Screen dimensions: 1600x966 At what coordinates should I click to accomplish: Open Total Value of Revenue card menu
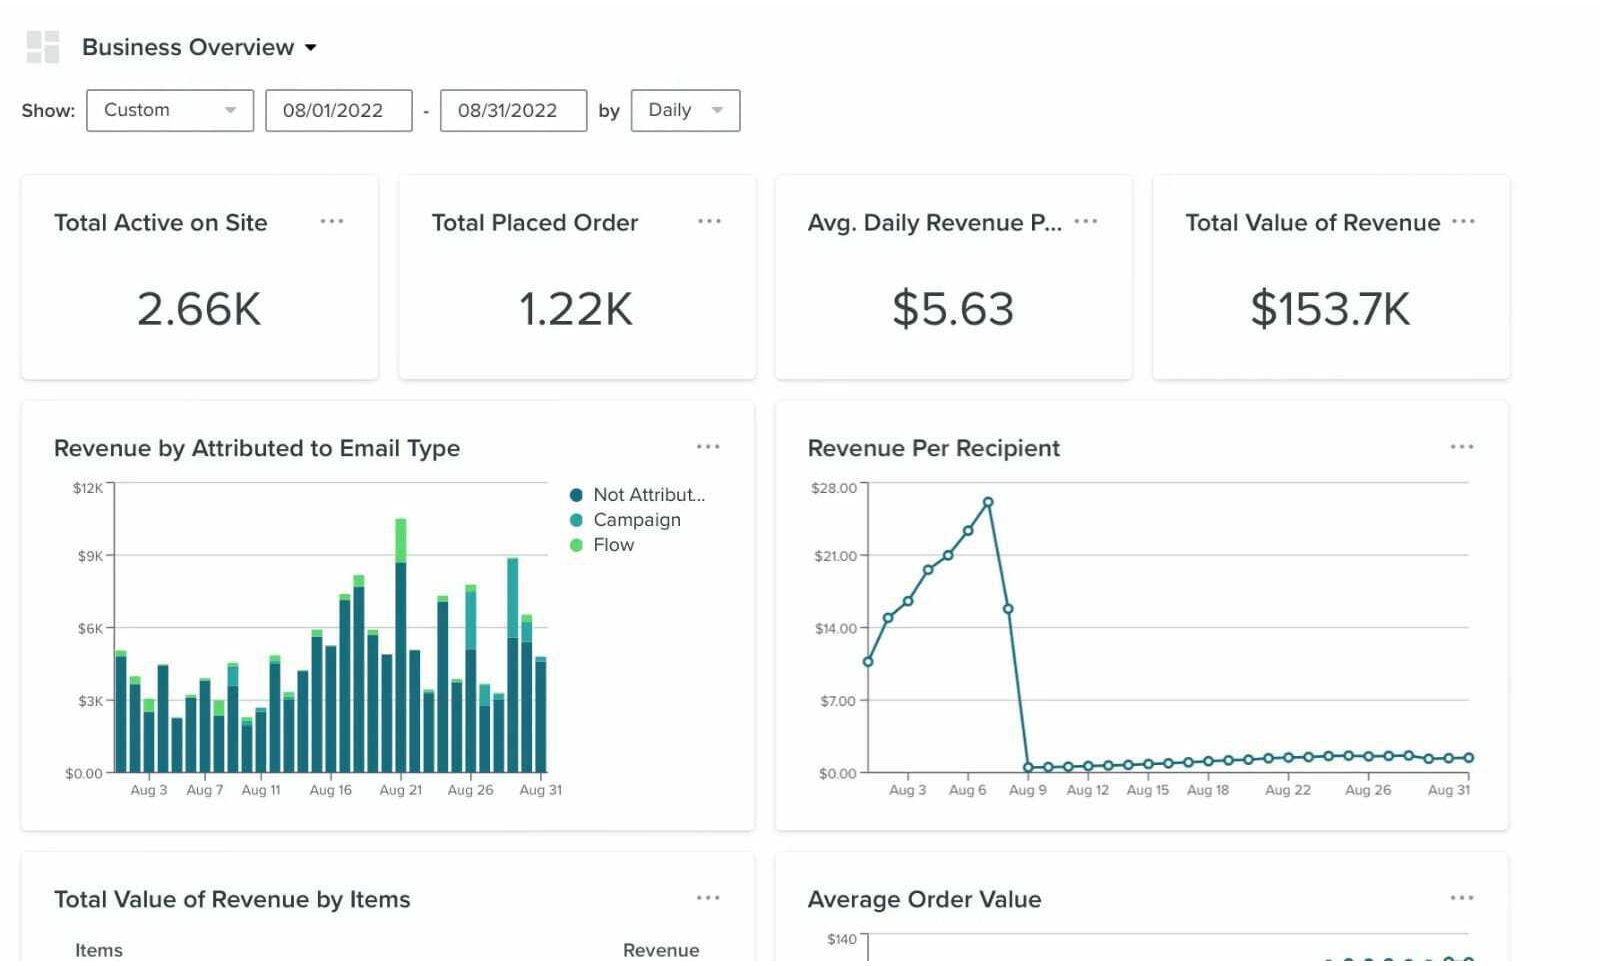click(x=1463, y=221)
